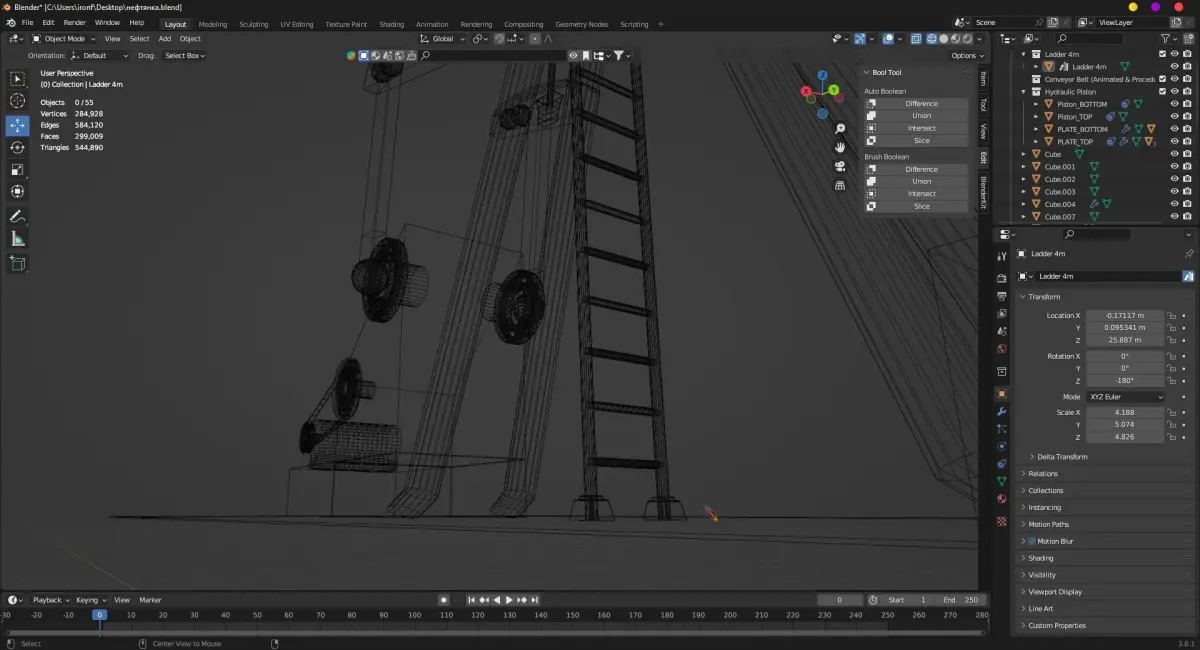Open the Edit menu
The width and height of the screenshot is (1200, 650).
(48, 22)
